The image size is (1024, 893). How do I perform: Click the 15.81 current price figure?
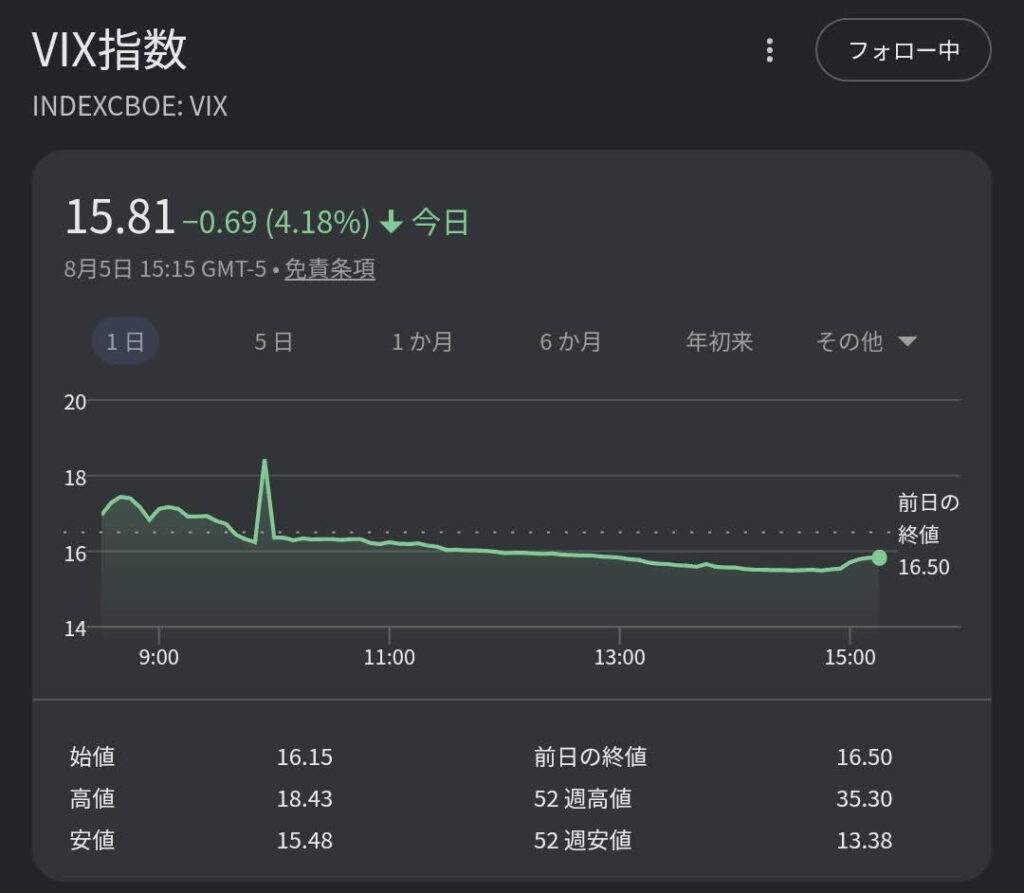[120, 217]
